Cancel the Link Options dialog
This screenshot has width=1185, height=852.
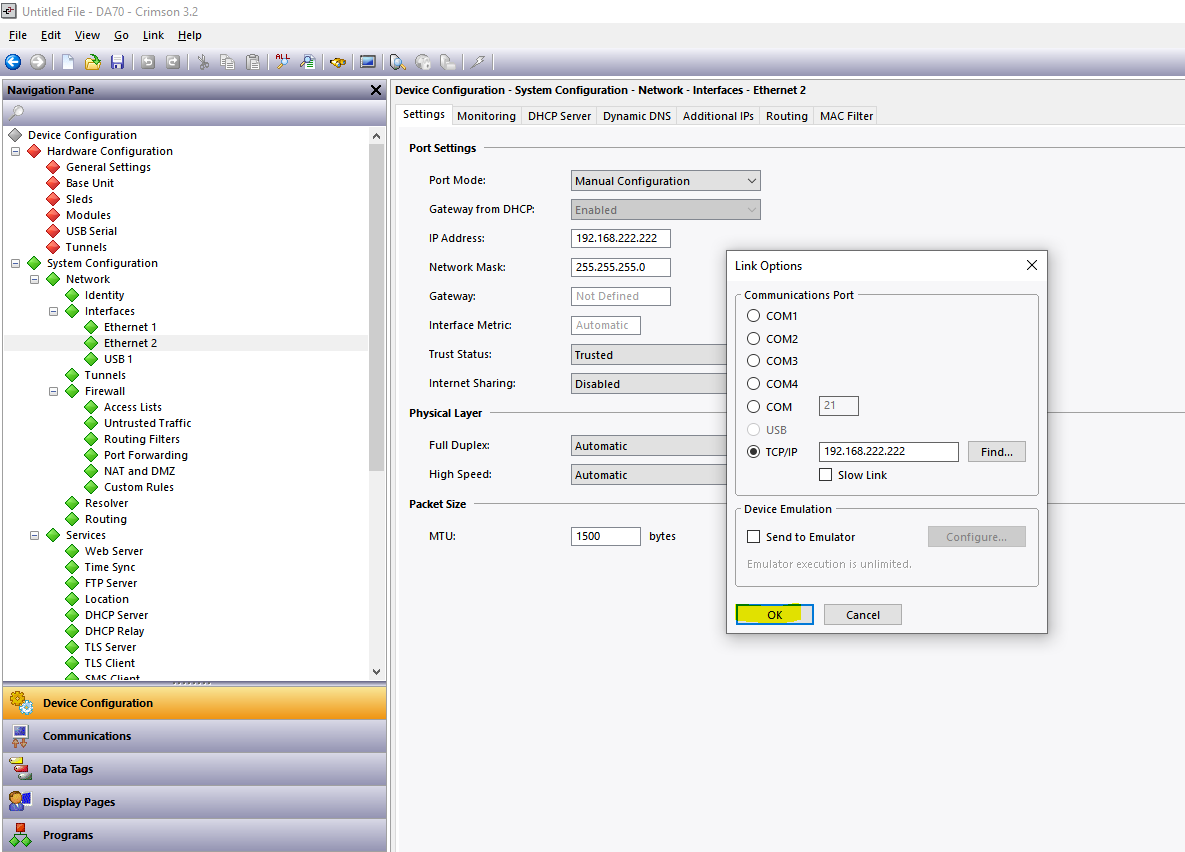coord(862,615)
